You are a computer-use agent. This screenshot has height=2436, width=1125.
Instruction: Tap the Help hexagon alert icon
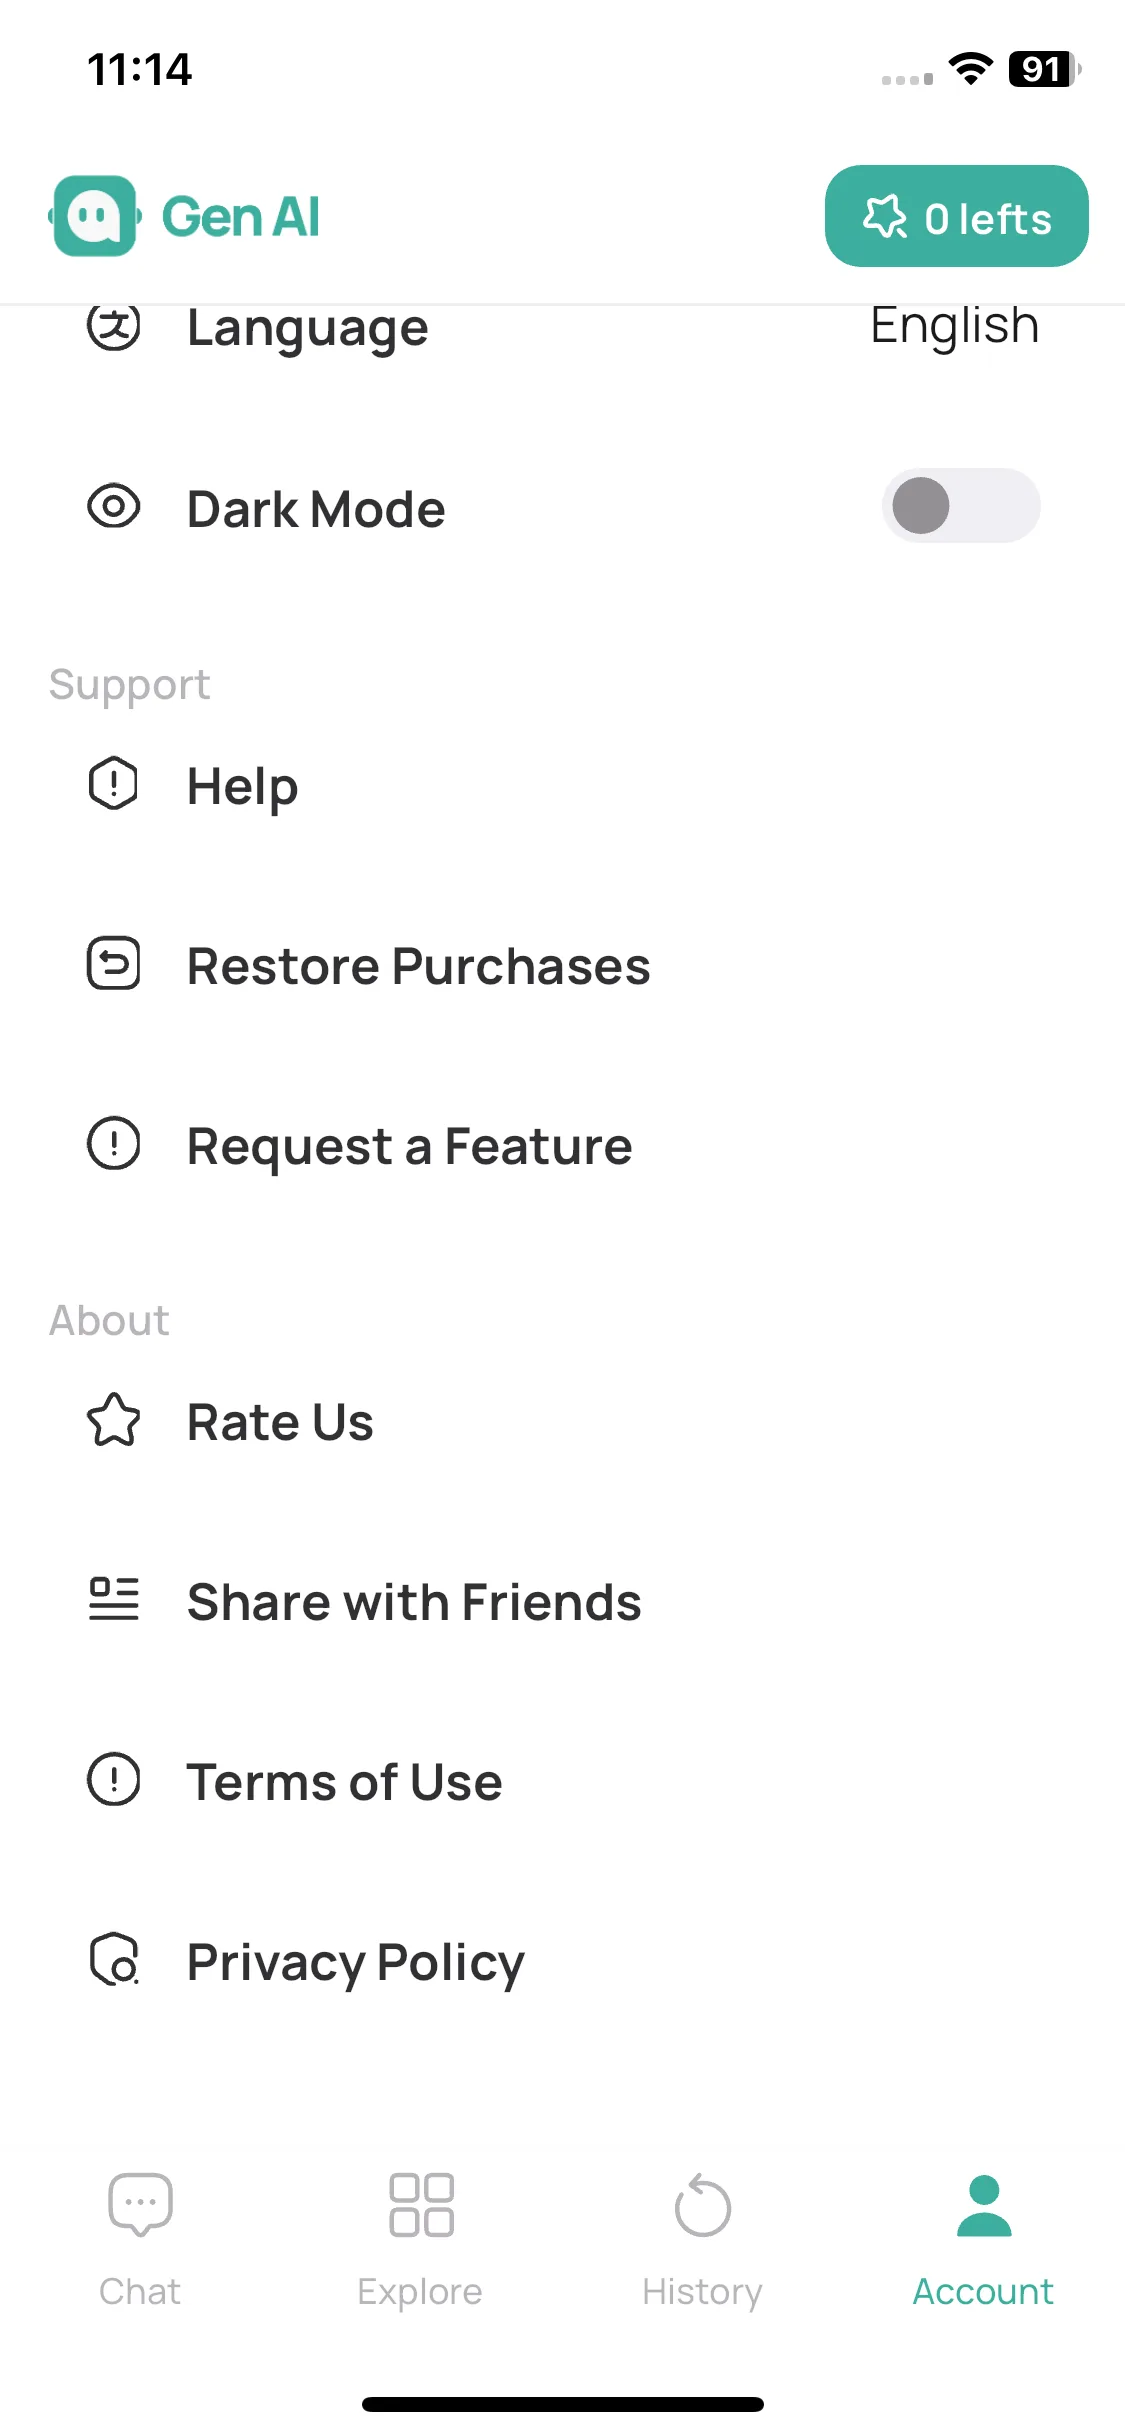click(x=114, y=783)
